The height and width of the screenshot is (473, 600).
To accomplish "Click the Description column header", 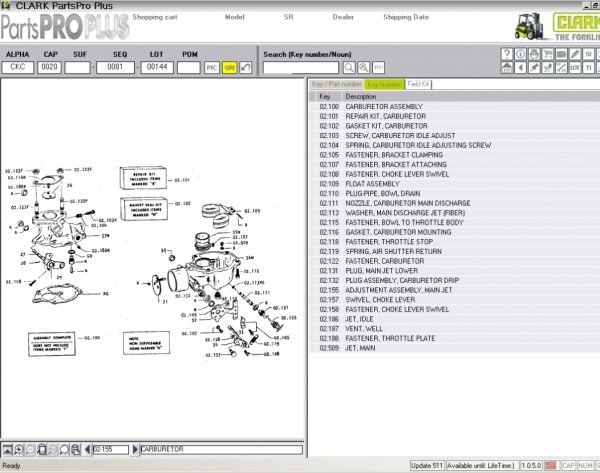I will (x=471, y=96).
